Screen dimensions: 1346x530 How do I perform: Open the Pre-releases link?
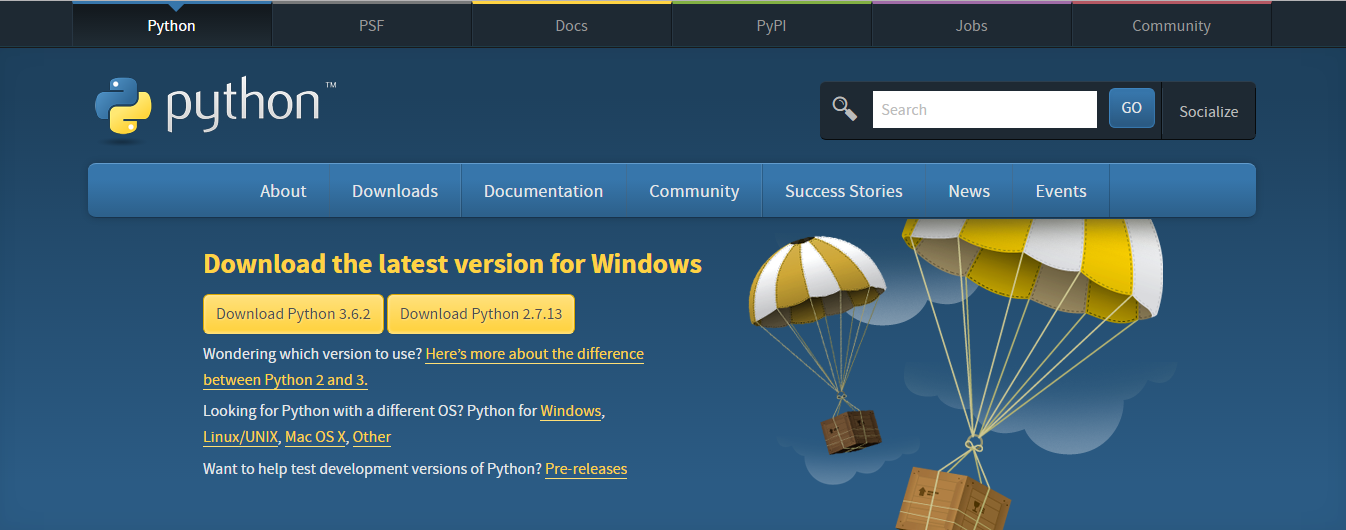(x=586, y=469)
